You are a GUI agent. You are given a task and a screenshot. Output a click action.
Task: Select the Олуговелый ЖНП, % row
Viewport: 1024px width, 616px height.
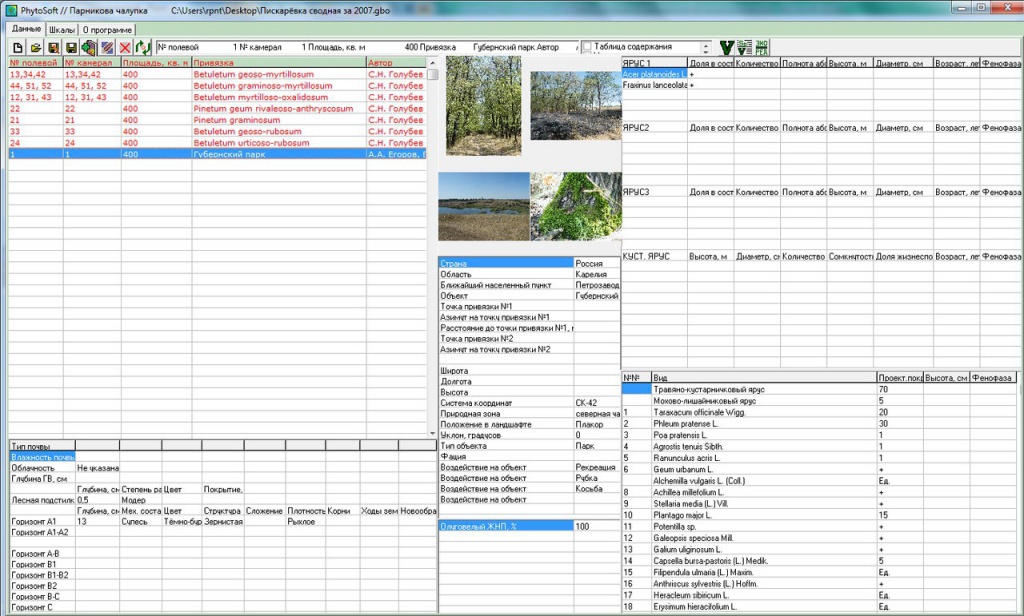click(529, 526)
